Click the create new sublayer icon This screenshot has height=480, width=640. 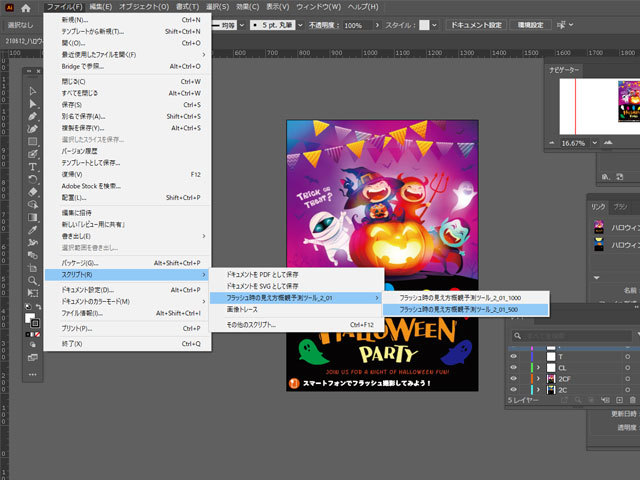pyautogui.click(x=606, y=400)
